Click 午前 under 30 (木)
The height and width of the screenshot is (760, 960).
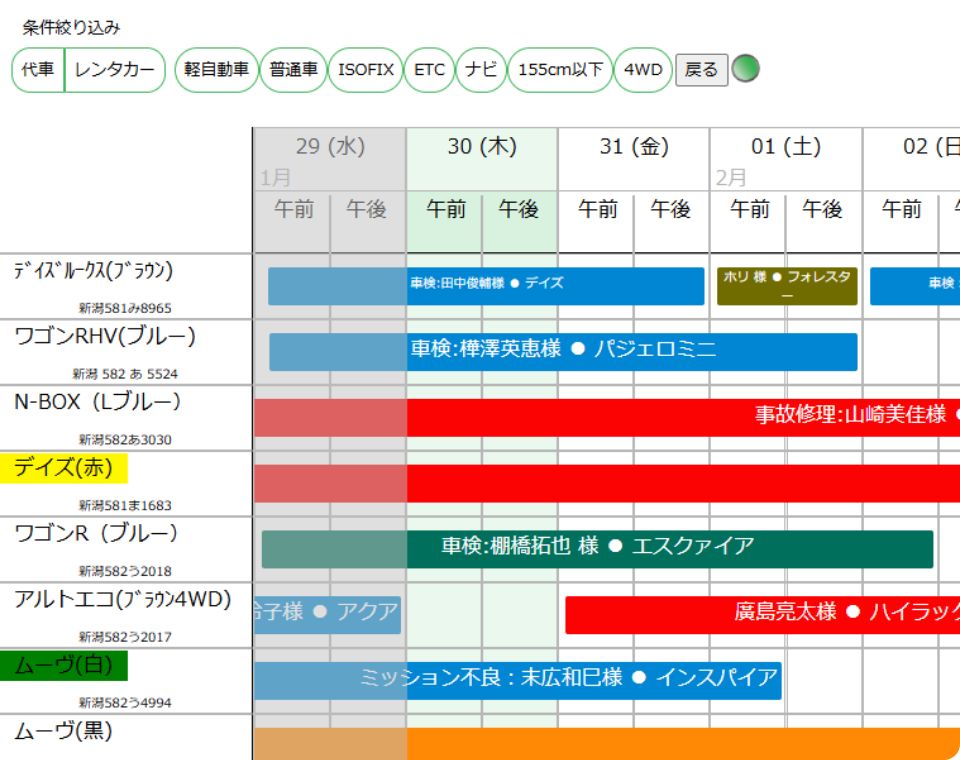446,209
